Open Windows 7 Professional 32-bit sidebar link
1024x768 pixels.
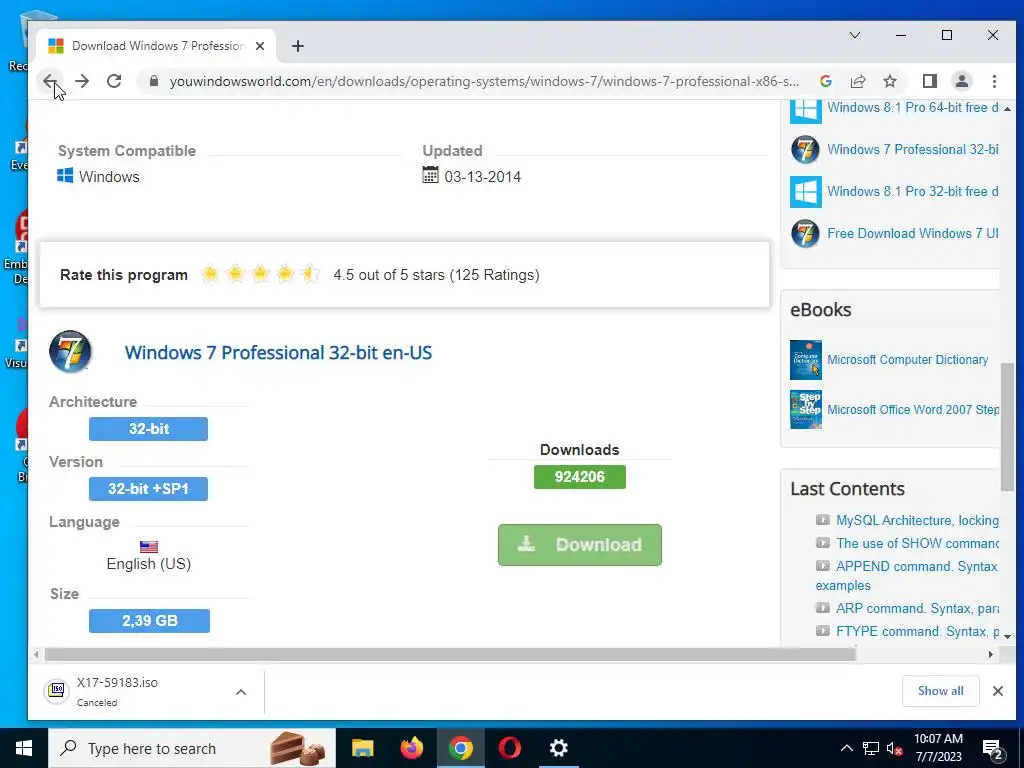[x=912, y=149]
